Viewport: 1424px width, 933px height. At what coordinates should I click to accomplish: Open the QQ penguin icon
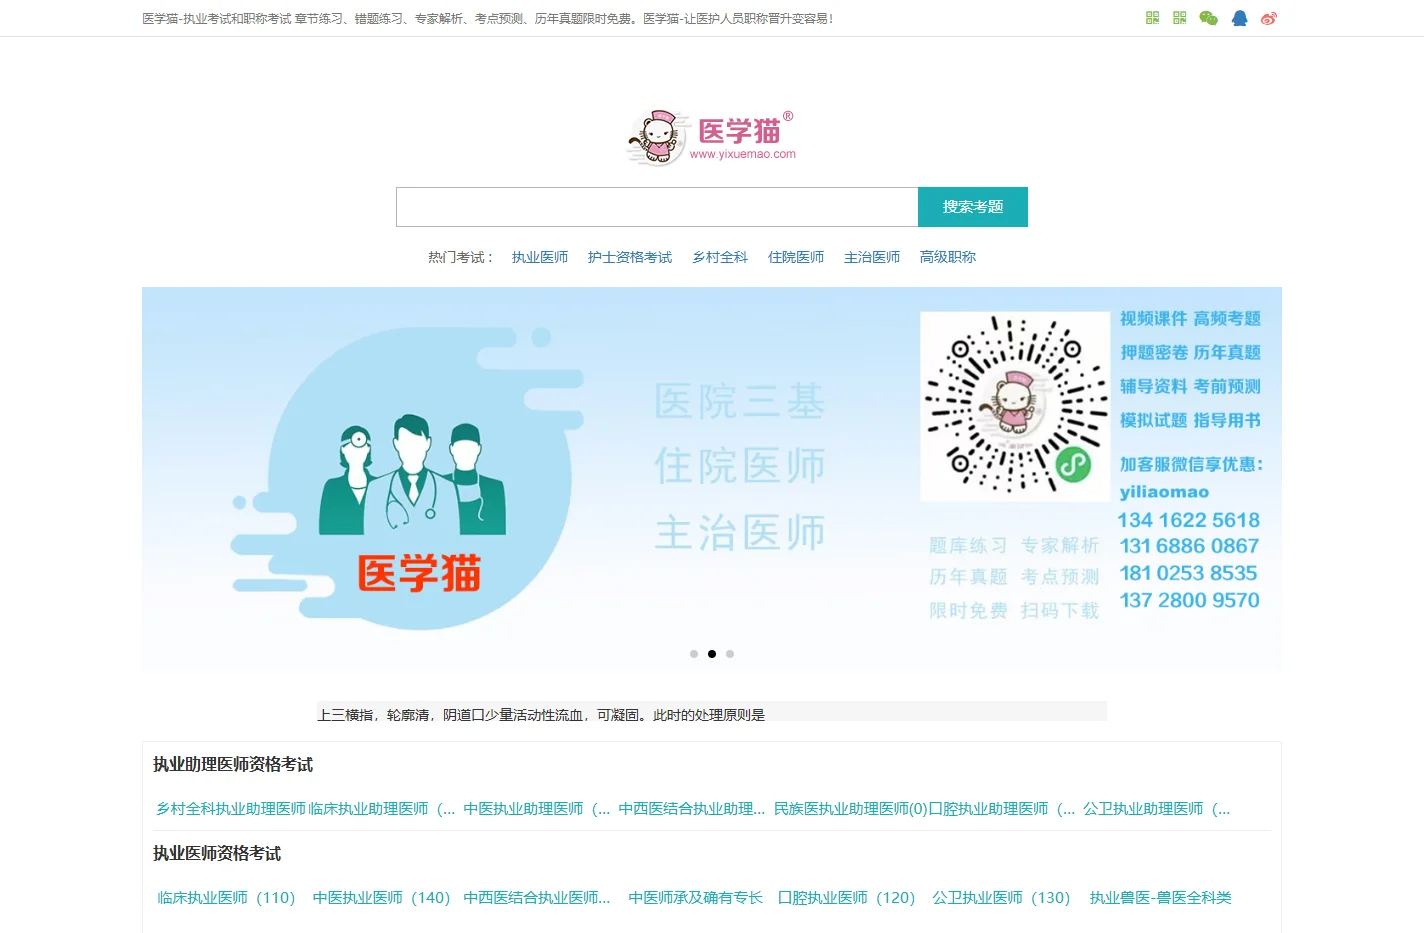pyautogui.click(x=1240, y=18)
